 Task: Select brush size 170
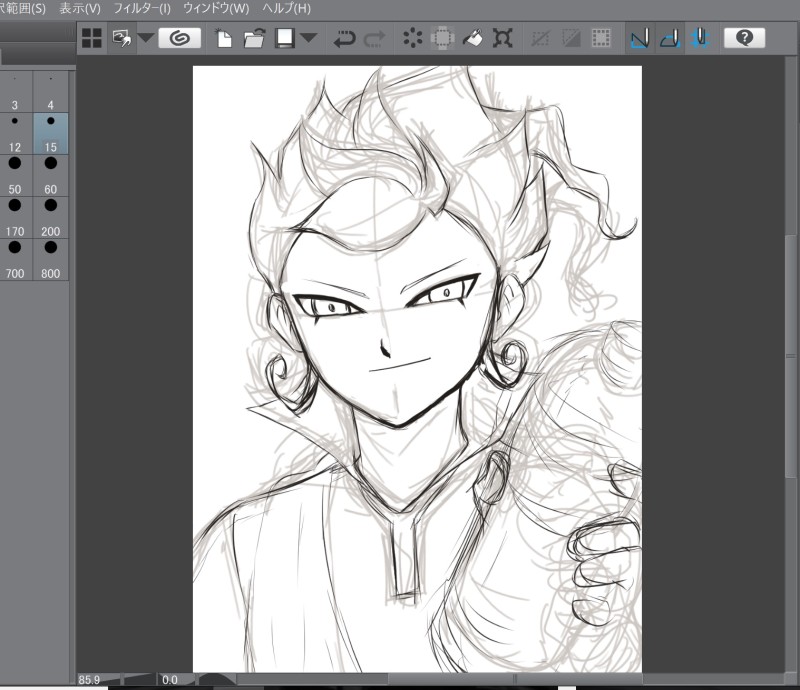15,218
